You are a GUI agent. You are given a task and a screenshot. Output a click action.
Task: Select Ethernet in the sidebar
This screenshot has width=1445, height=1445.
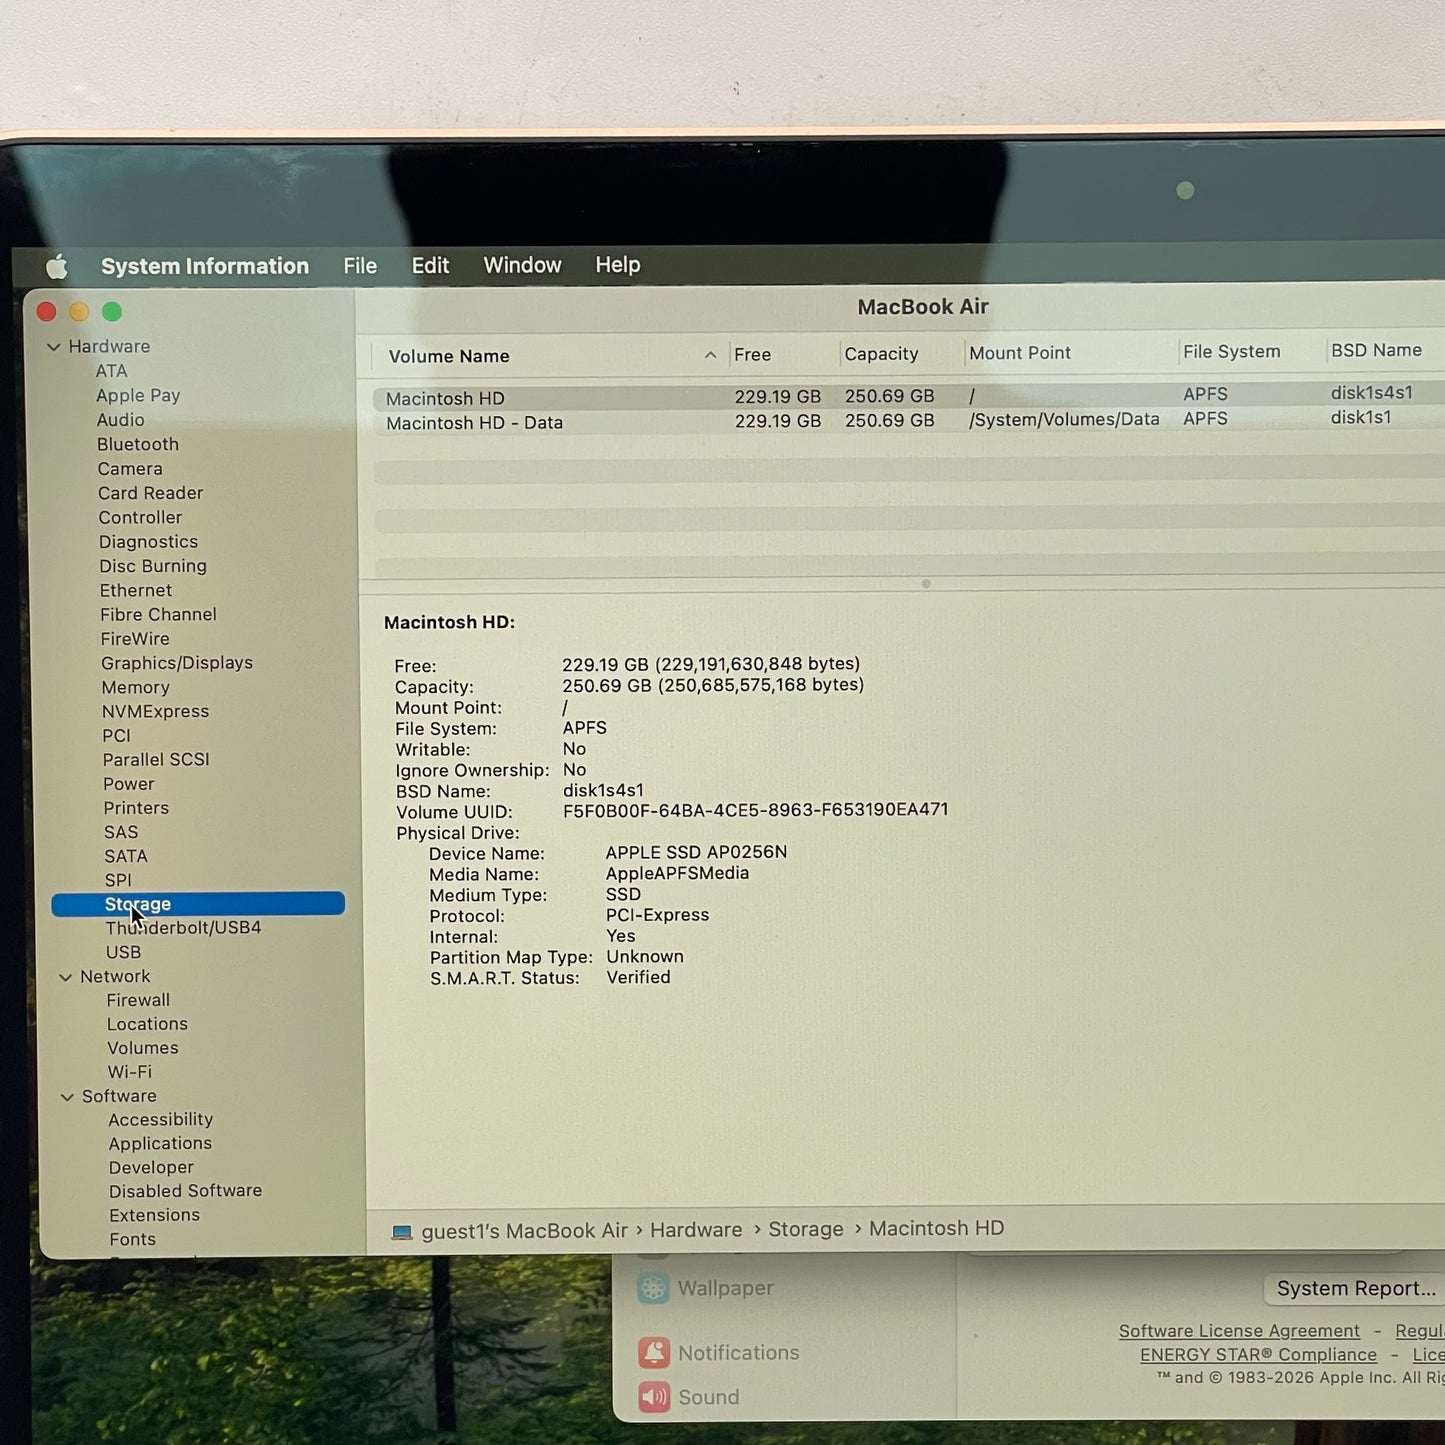136,590
